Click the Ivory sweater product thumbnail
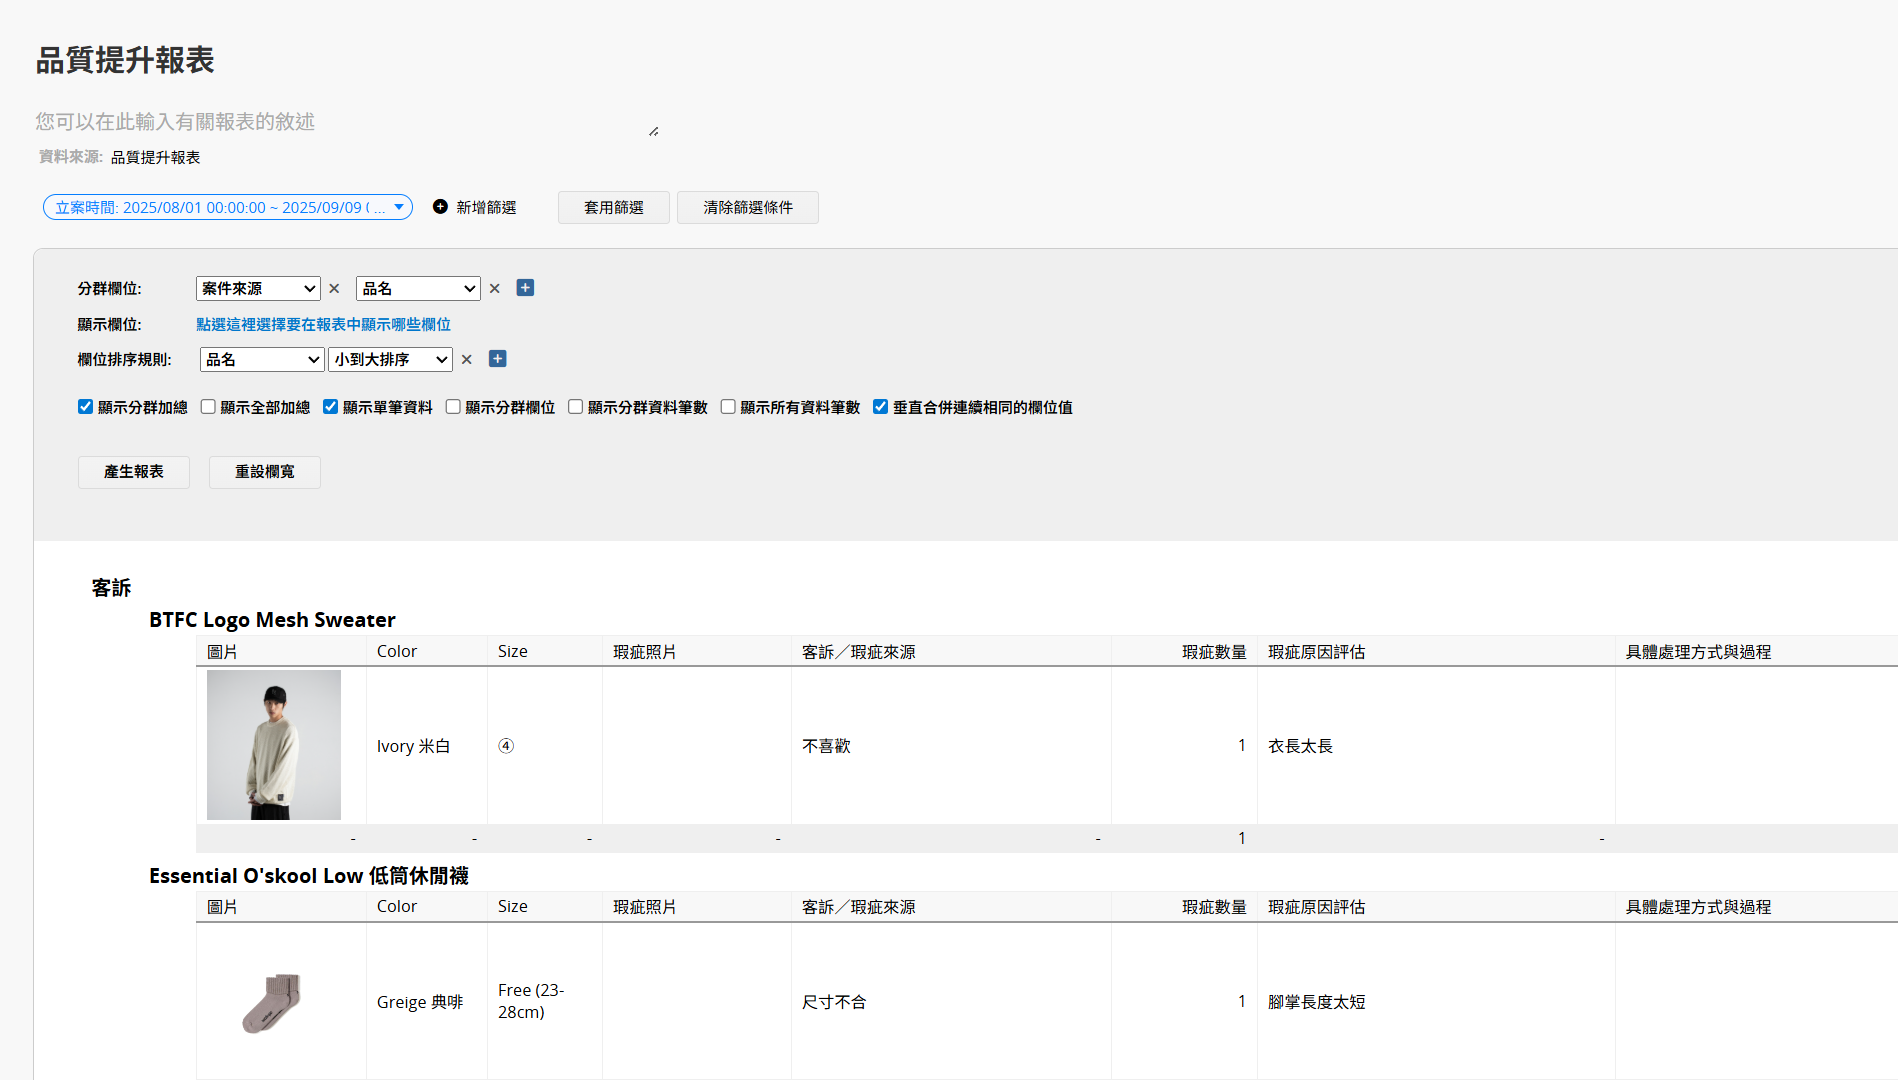The width and height of the screenshot is (1898, 1080). [274, 745]
